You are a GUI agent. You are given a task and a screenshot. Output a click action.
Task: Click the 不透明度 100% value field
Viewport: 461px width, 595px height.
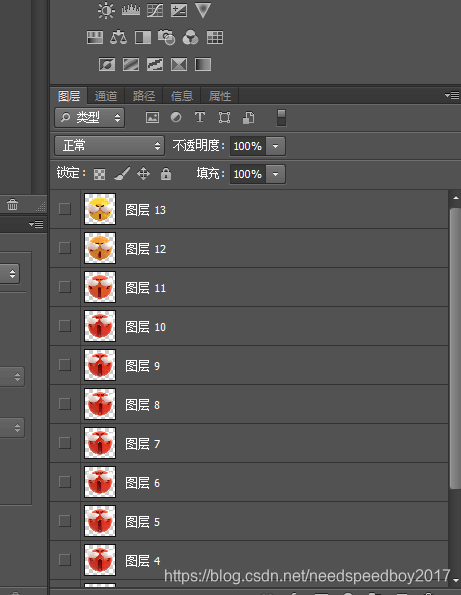coord(248,146)
